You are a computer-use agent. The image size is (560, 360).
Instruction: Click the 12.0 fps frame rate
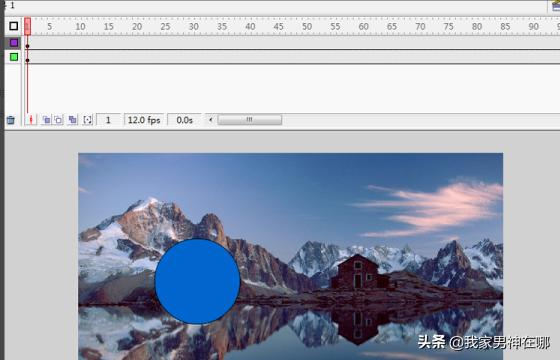click(x=144, y=120)
